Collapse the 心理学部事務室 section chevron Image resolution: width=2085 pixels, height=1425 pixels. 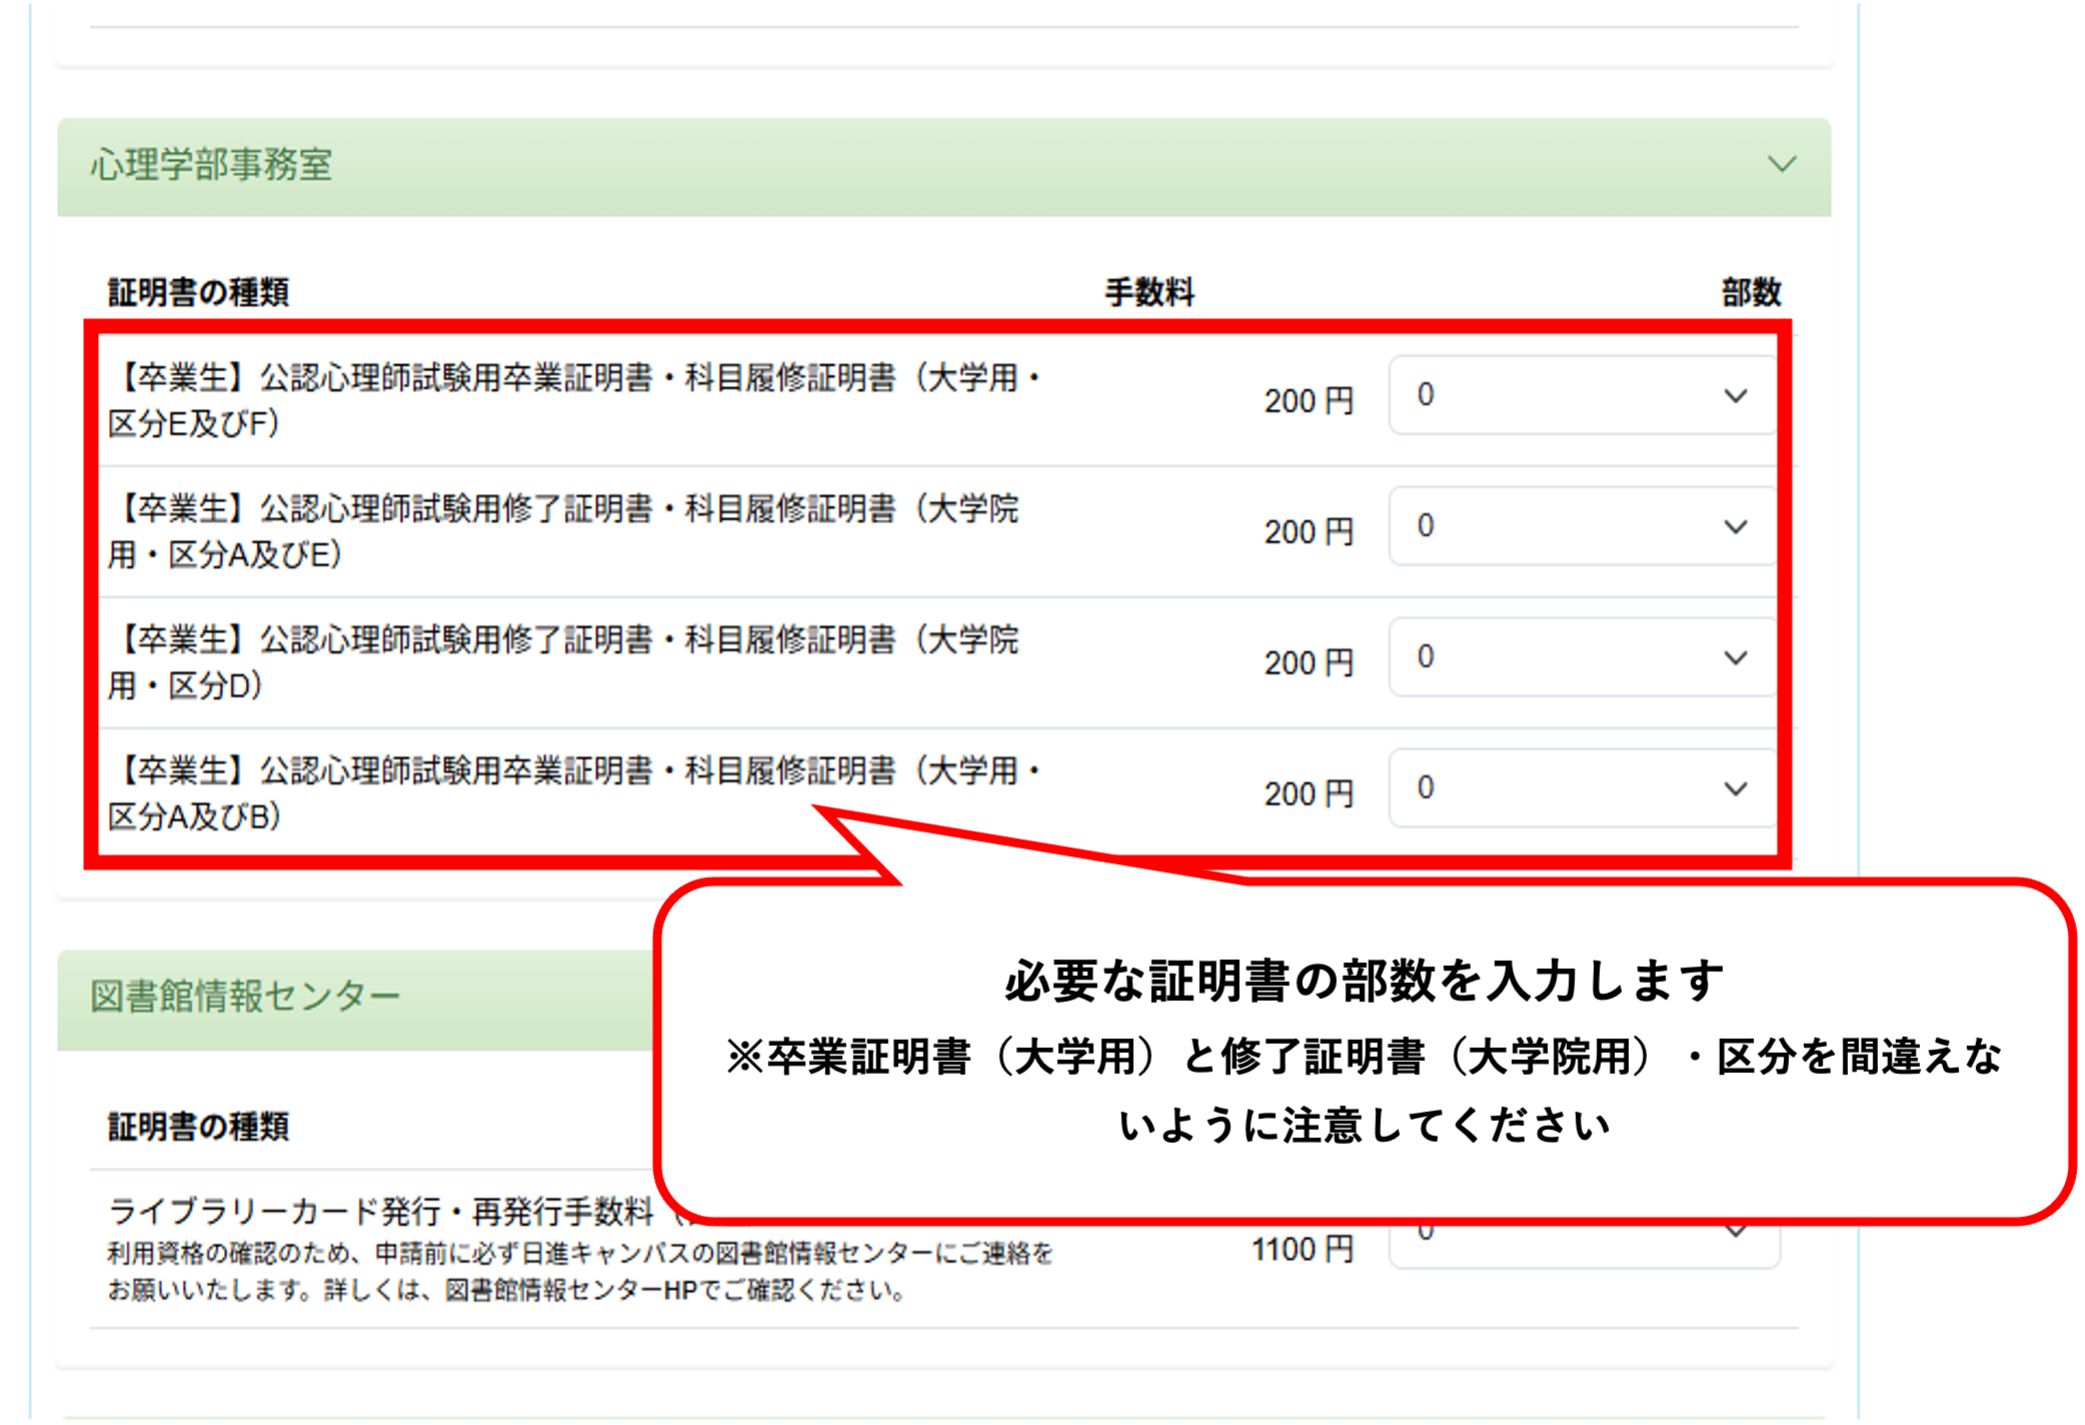[1781, 164]
